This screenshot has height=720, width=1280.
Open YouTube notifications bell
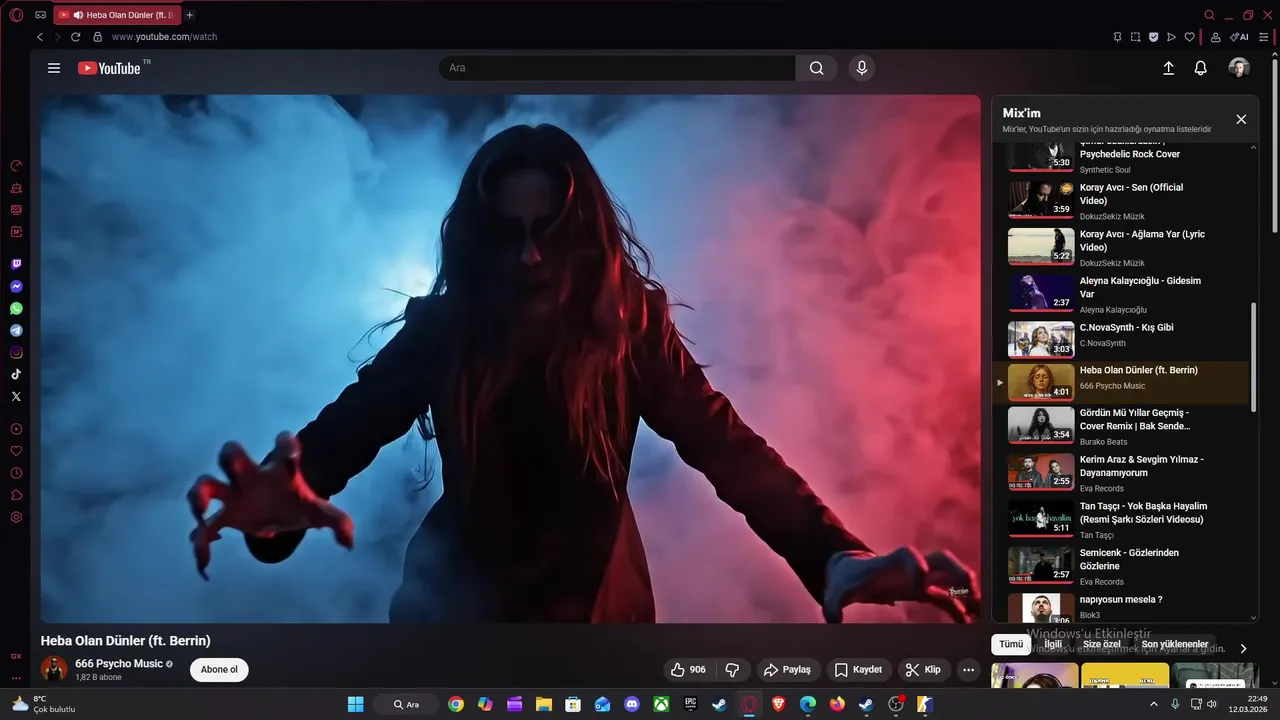tap(1201, 68)
